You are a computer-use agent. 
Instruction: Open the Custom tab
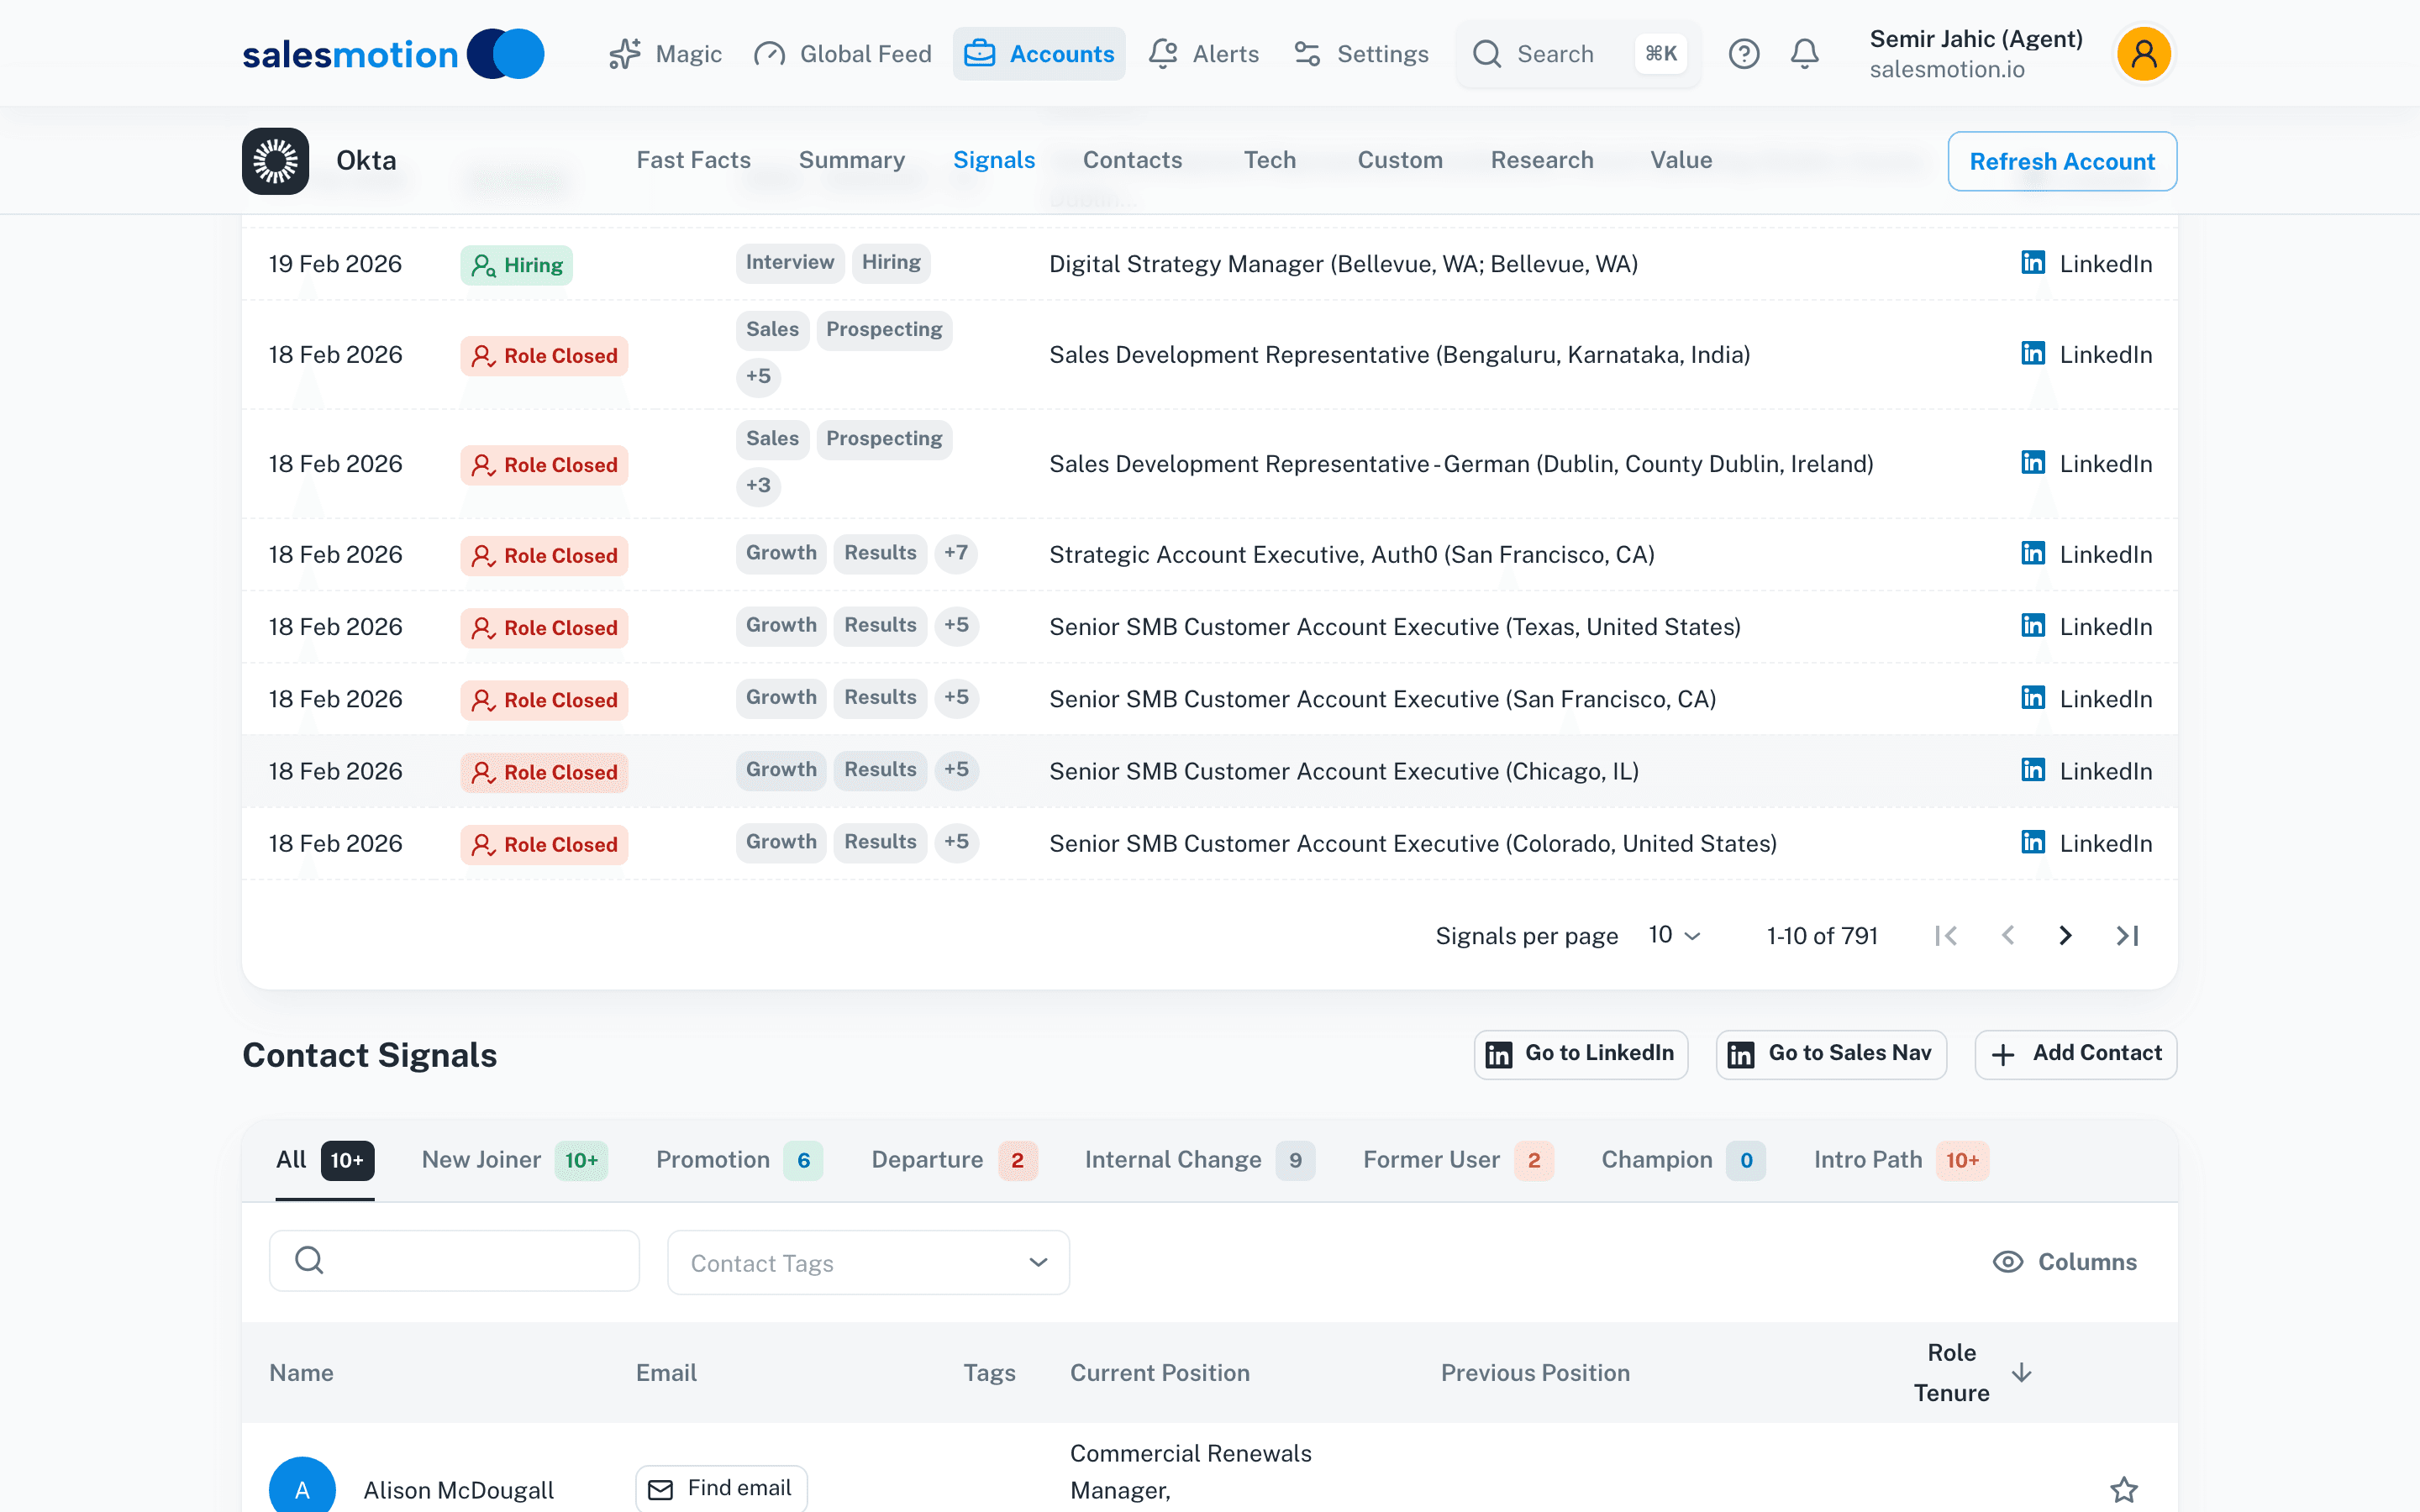click(1400, 160)
